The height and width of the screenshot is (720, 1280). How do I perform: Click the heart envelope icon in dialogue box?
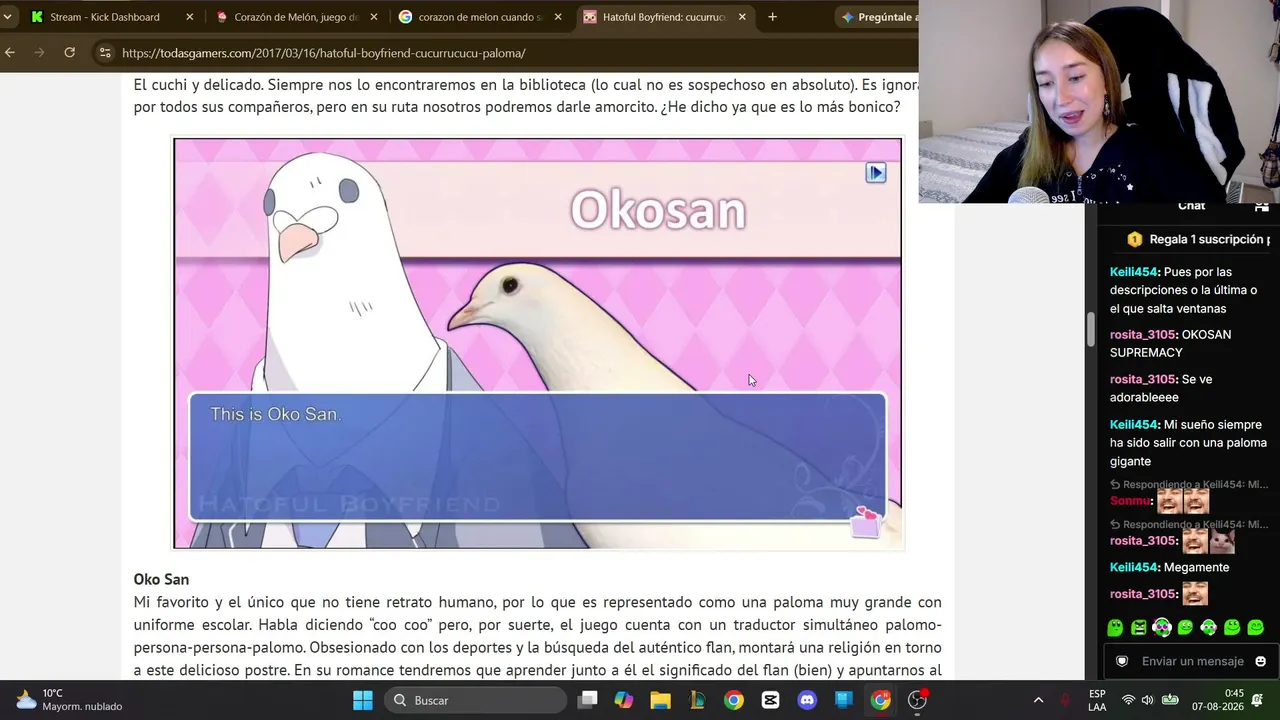pyautogui.click(x=865, y=522)
